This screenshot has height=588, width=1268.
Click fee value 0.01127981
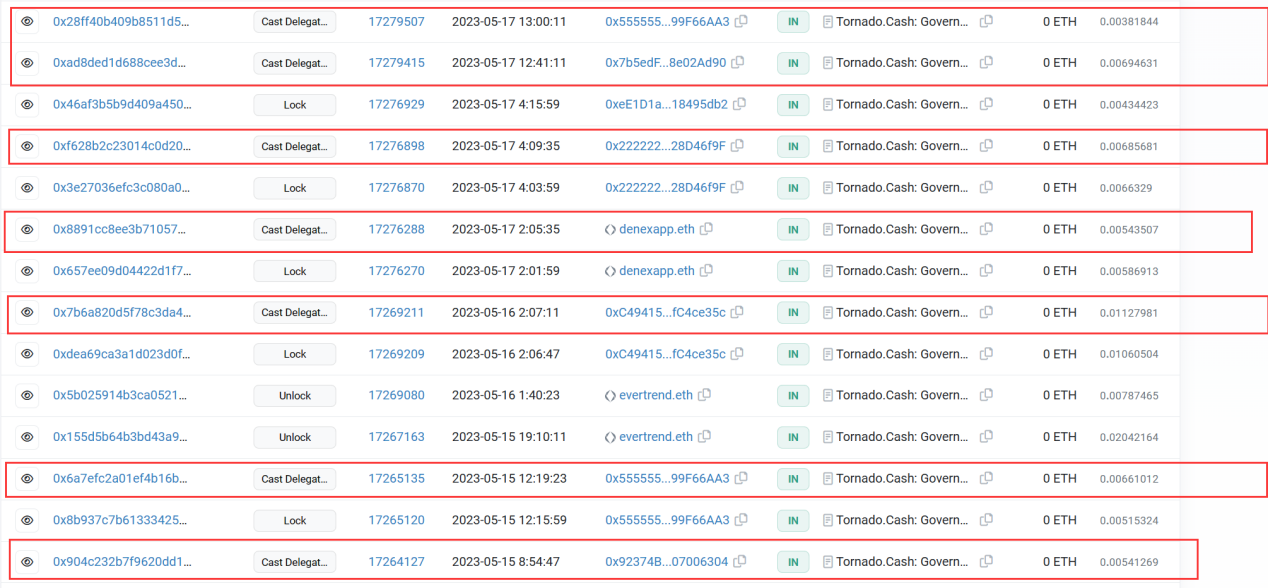1129,313
